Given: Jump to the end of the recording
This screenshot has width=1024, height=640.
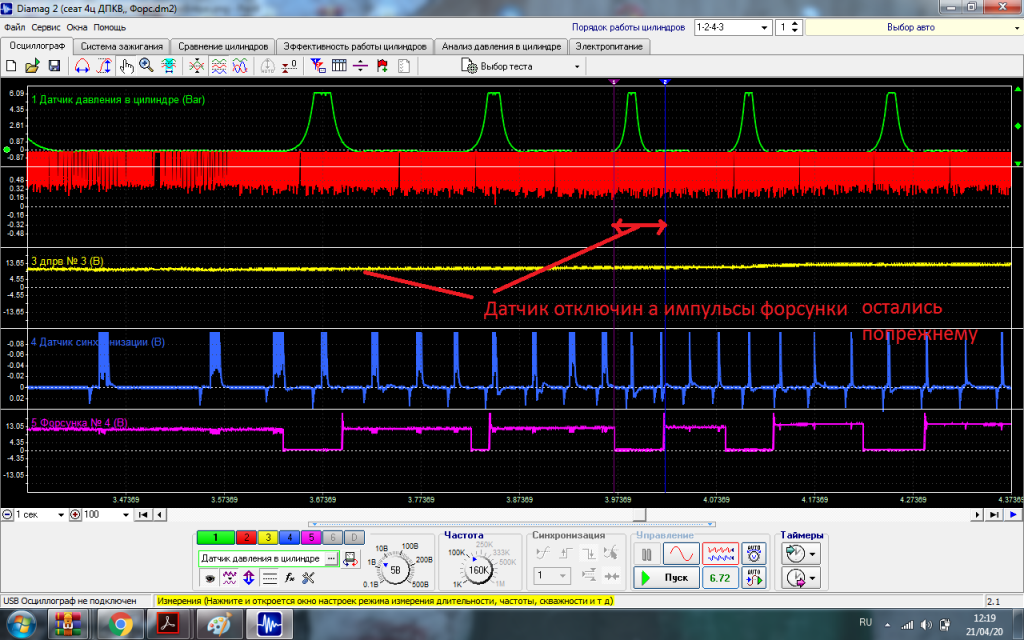Looking at the screenshot, I should click(994, 515).
